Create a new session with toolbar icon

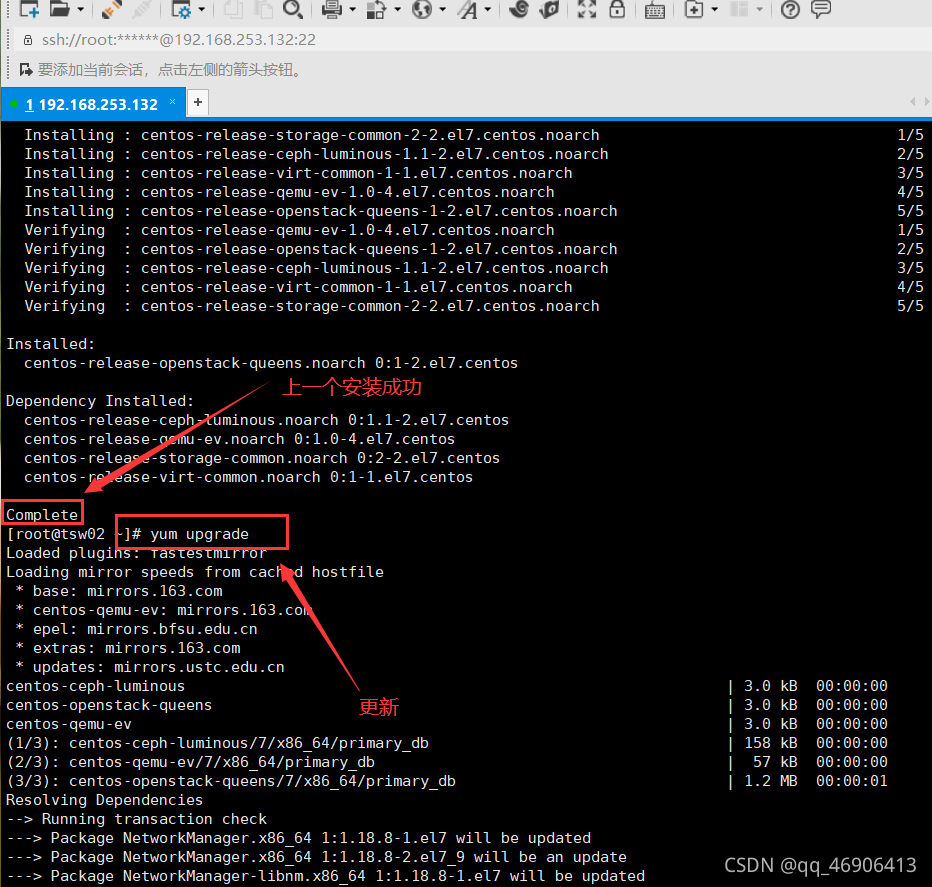coord(29,9)
